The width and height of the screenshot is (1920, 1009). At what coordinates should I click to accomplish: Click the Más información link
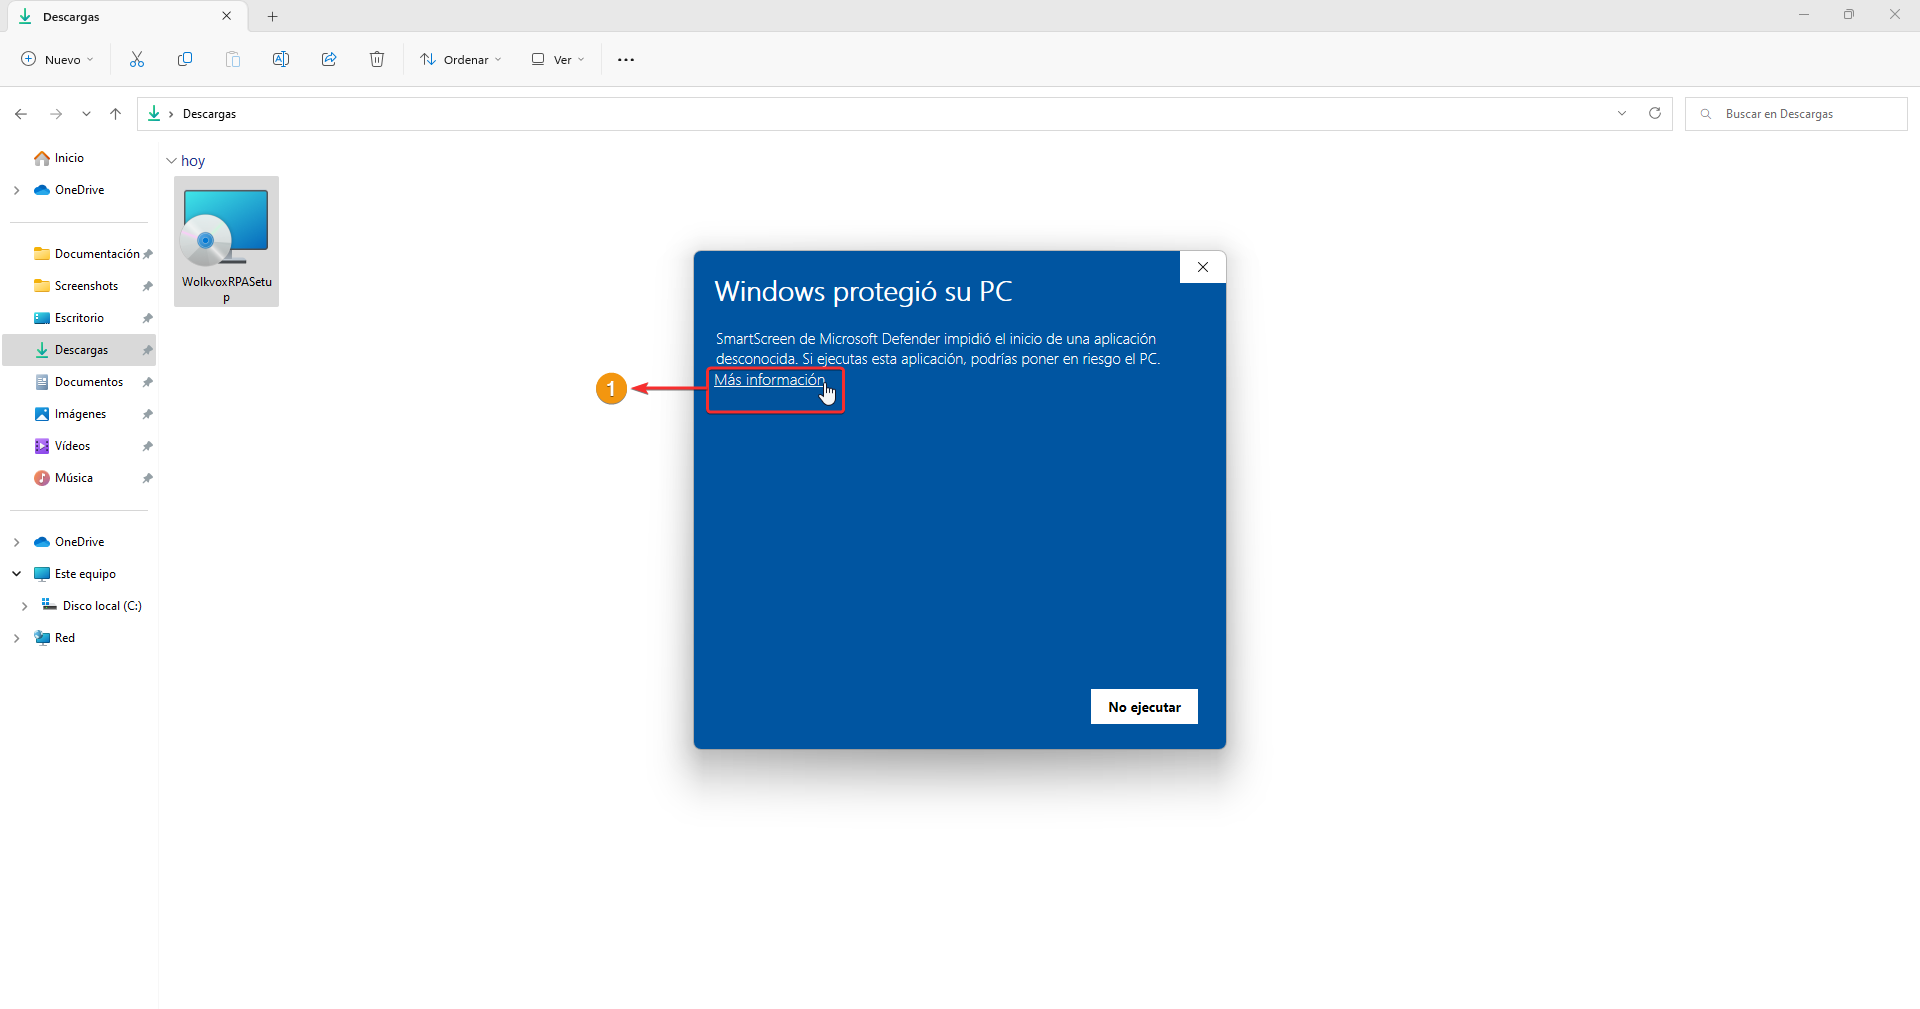click(769, 380)
